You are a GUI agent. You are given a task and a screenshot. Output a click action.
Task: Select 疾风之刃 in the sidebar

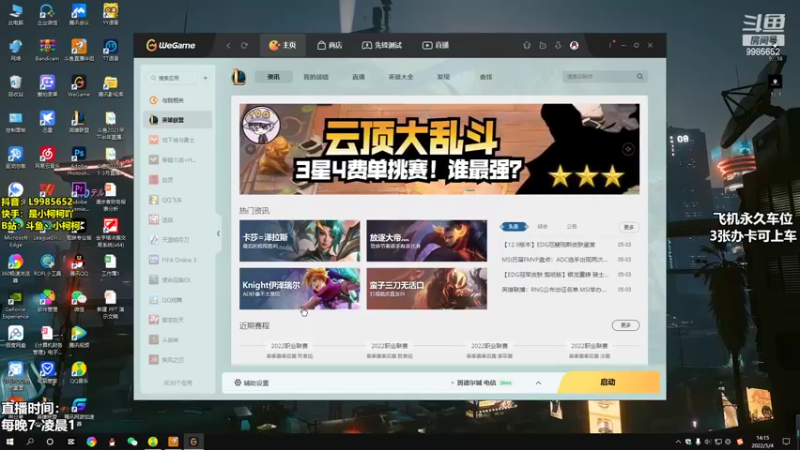(178, 360)
